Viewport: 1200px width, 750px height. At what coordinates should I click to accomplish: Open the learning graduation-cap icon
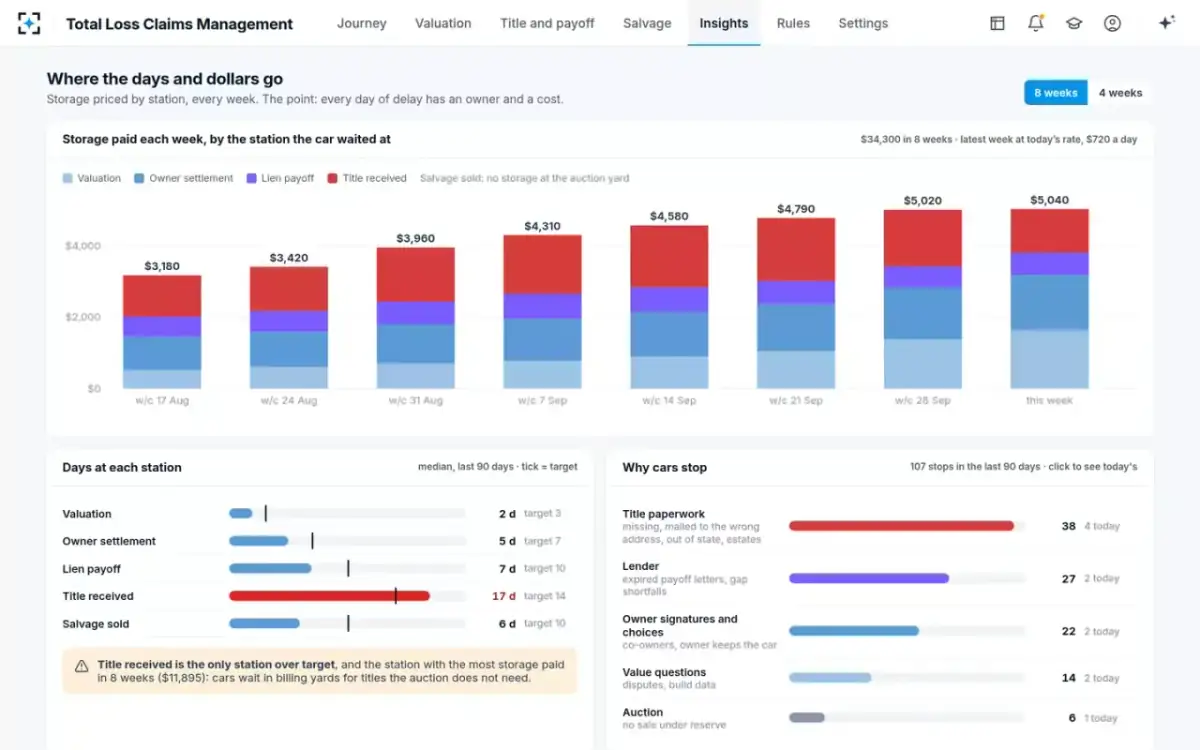(x=1074, y=23)
